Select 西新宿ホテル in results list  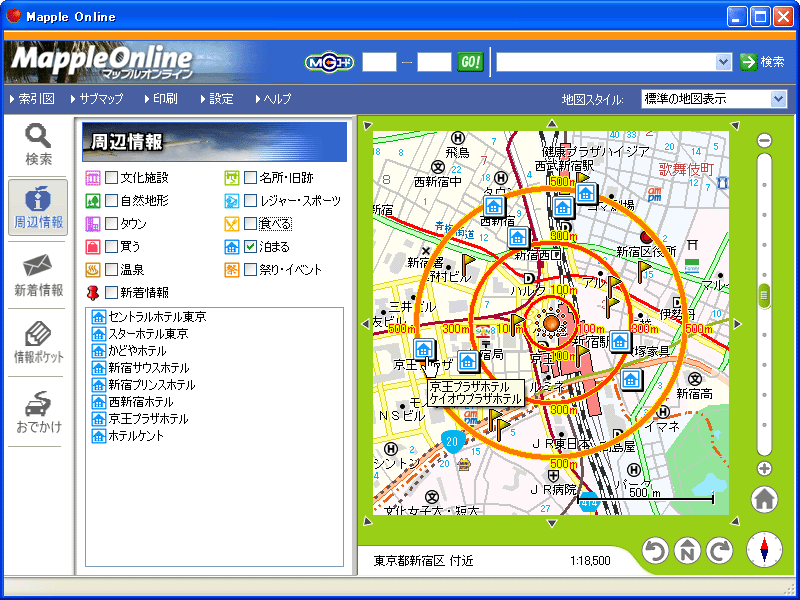coord(132,402)
